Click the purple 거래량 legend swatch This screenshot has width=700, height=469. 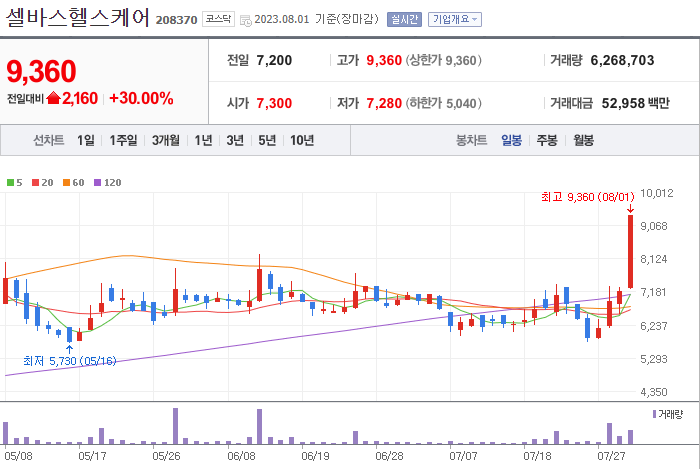pyautogui.click(x=654, y=414)
